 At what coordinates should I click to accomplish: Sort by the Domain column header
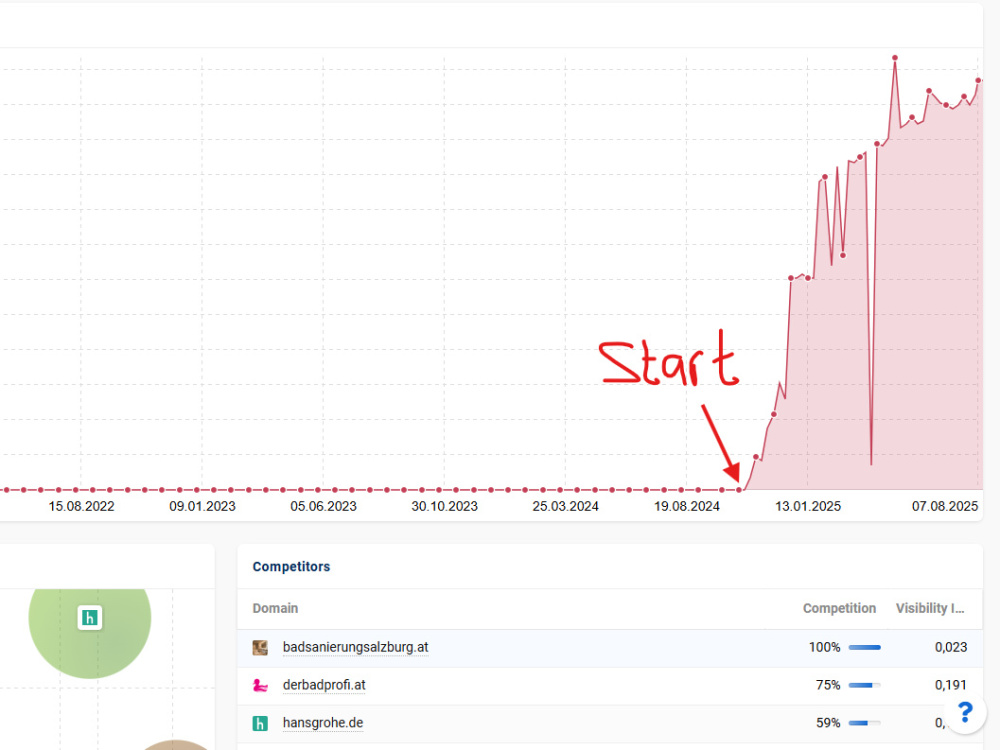point(275,608)
